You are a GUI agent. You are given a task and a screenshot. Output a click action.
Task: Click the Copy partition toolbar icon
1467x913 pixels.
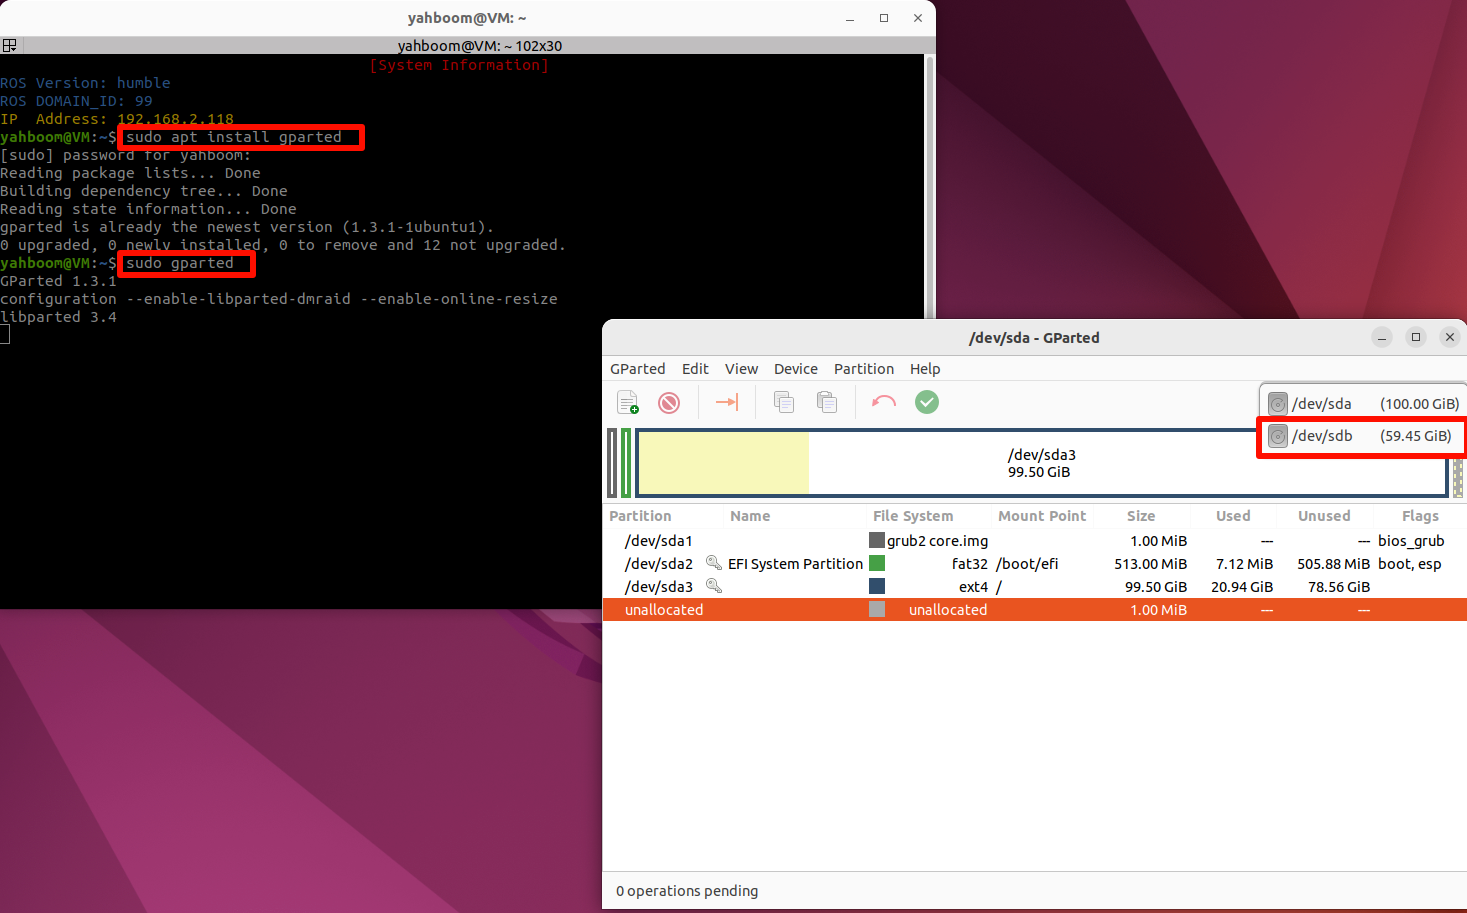(784, 402)
